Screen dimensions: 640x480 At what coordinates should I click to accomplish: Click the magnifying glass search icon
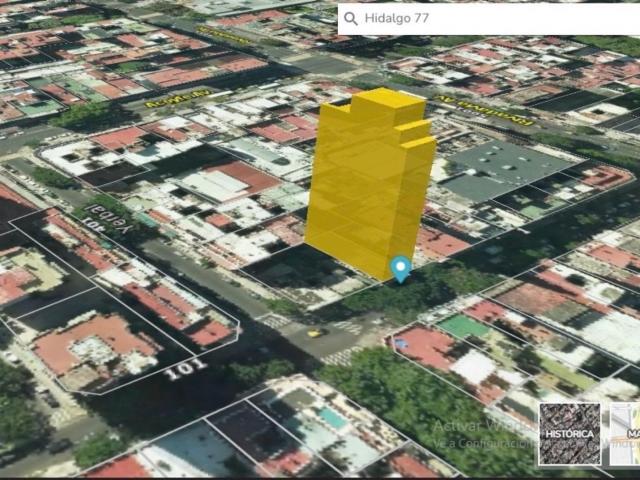pyautogui.click(x=351, y=18)
